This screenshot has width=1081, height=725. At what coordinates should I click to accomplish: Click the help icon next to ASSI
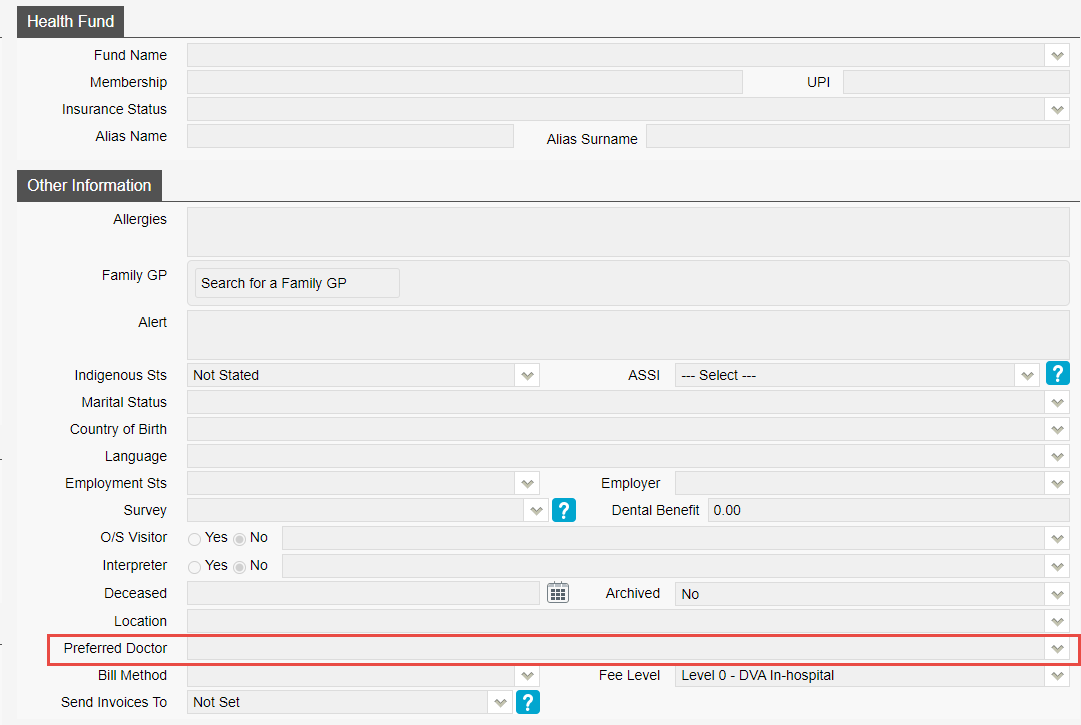click(1057, 374)
